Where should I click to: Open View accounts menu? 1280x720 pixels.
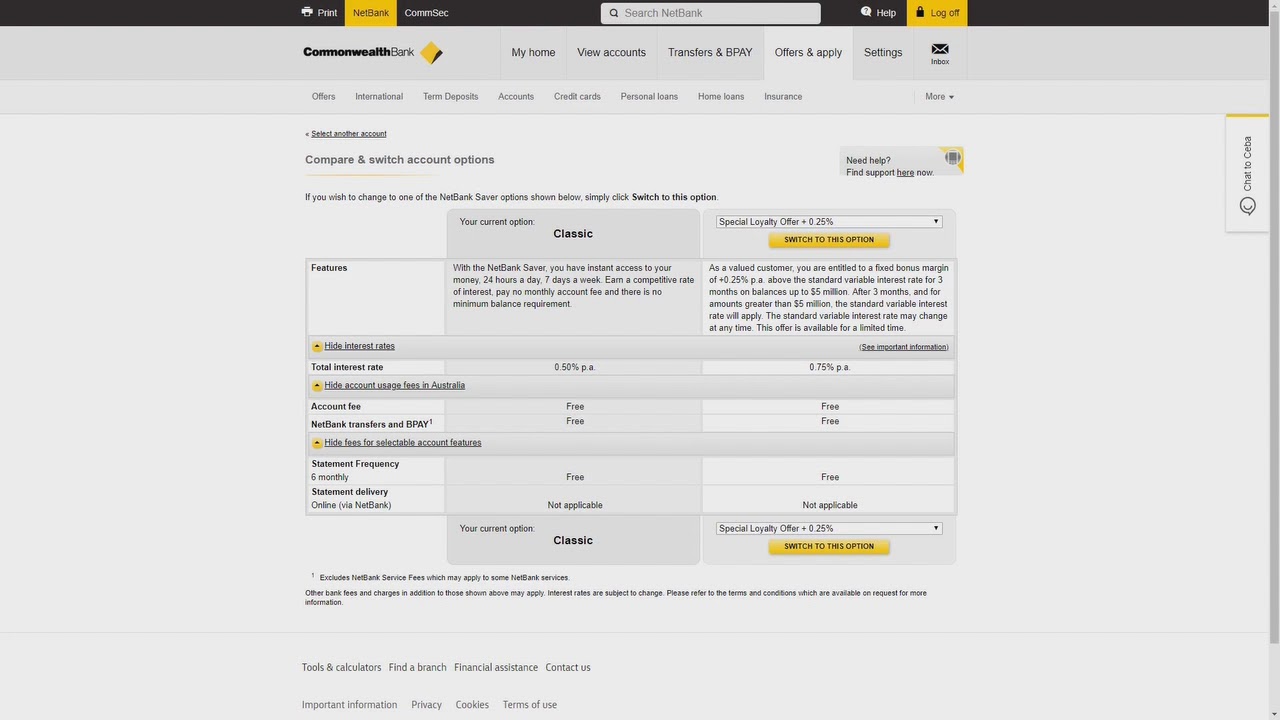pos(611,53)
